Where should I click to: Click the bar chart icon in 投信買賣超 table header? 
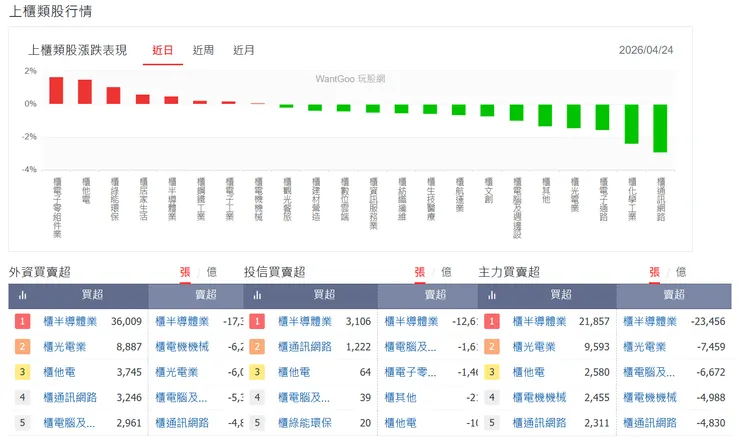tap(257, 295)
